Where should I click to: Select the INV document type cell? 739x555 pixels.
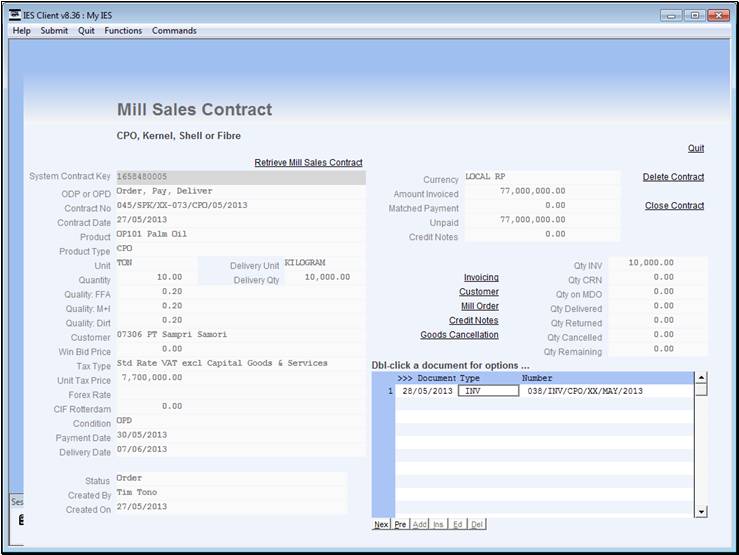488,391
